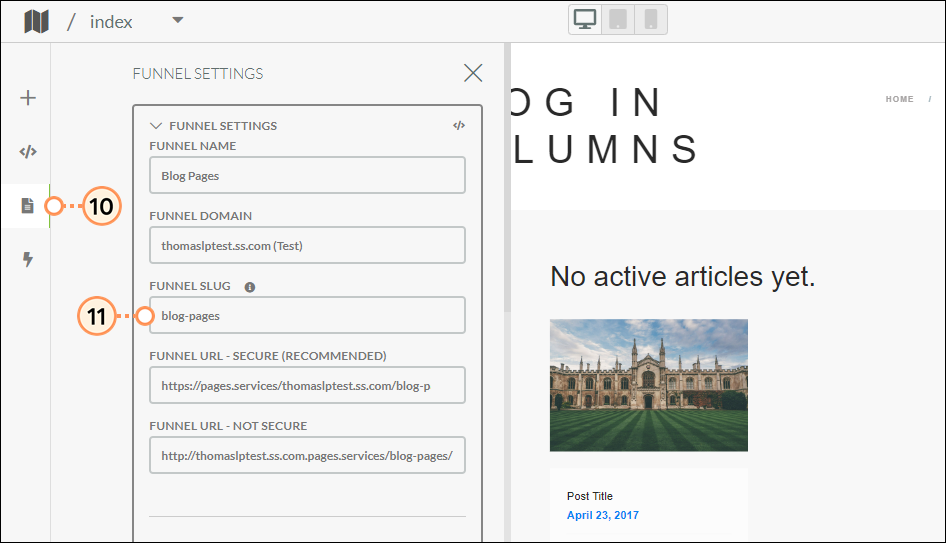
Task: Click the settings panel vertical scrollbar
Action: pyautogui.click(x=507, y=178)
